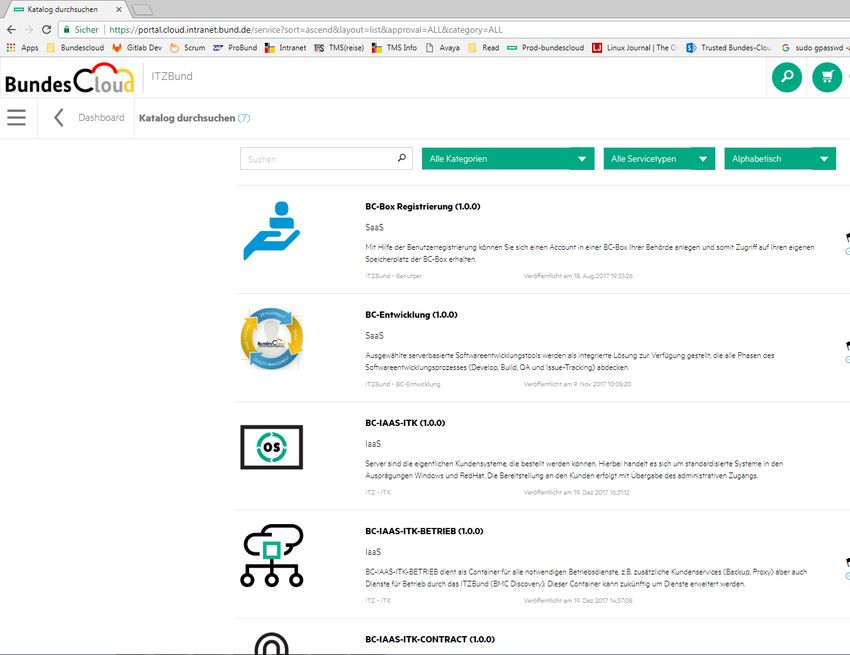Open the TMS(reise) bookmark
850x655 pixels.
click(339, 48)
